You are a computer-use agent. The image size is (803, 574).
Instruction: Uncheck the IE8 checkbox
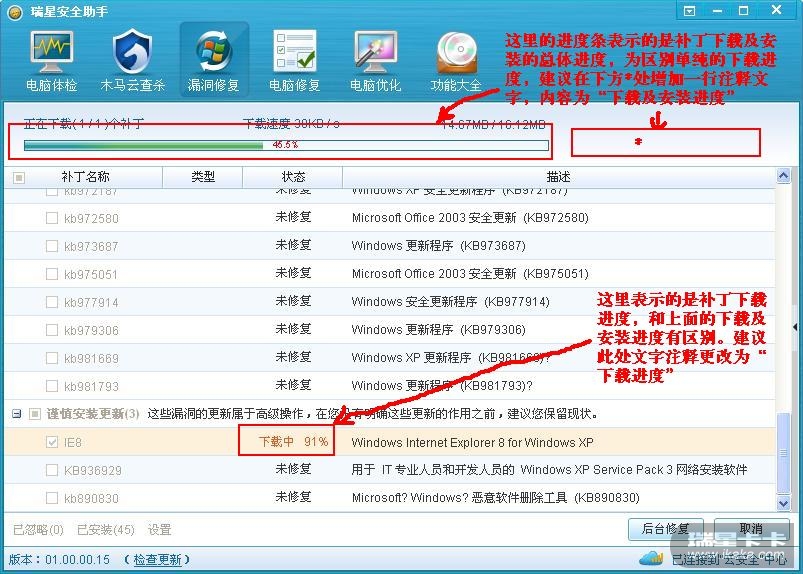click(52, 442)
